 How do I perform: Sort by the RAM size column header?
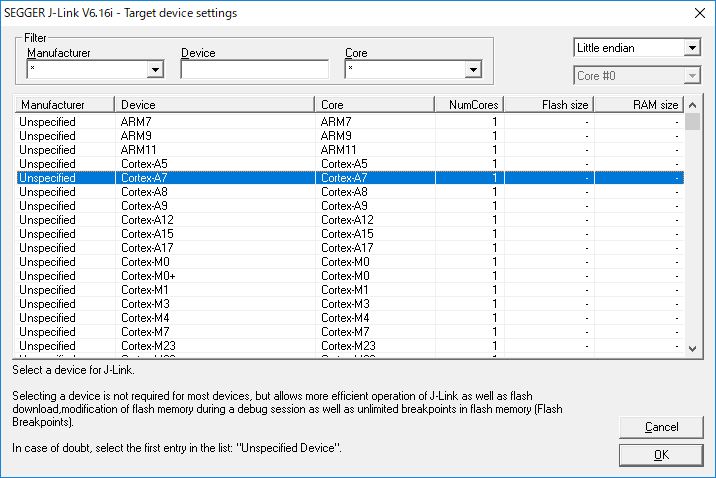point(639,105)
